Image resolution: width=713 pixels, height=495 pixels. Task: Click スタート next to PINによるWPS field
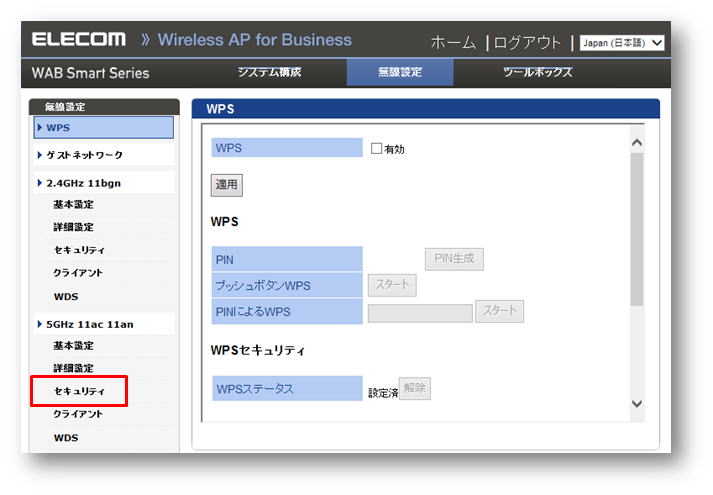point(499,311)
